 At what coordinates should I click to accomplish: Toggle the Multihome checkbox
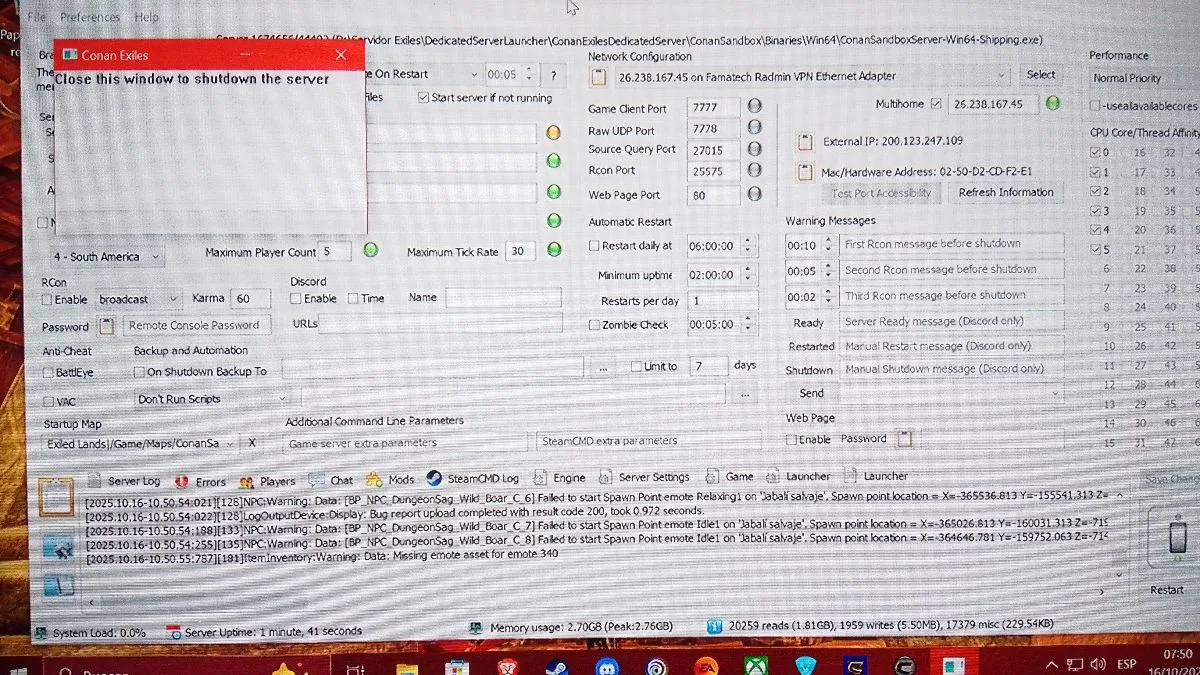pyautogui.click(x=936, y=103)
